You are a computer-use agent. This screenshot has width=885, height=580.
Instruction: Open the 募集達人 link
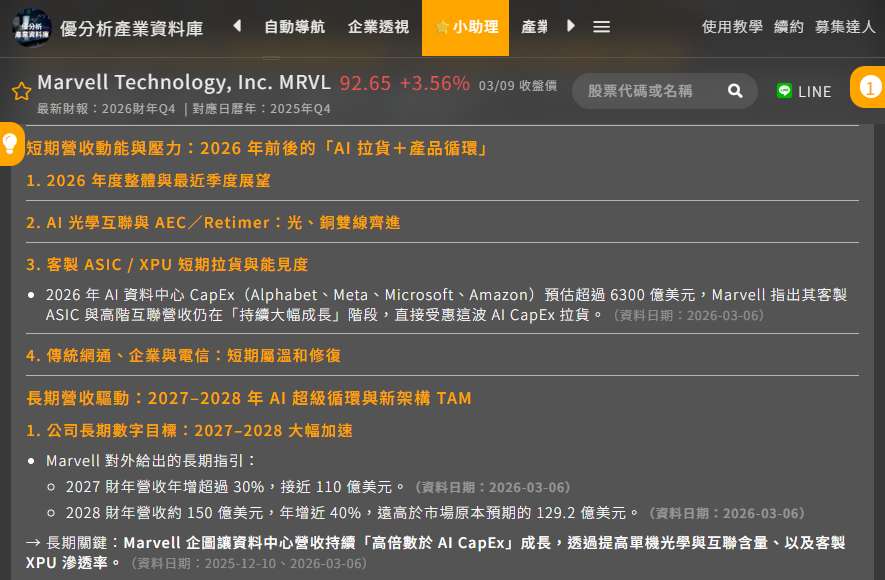[845, 27]
